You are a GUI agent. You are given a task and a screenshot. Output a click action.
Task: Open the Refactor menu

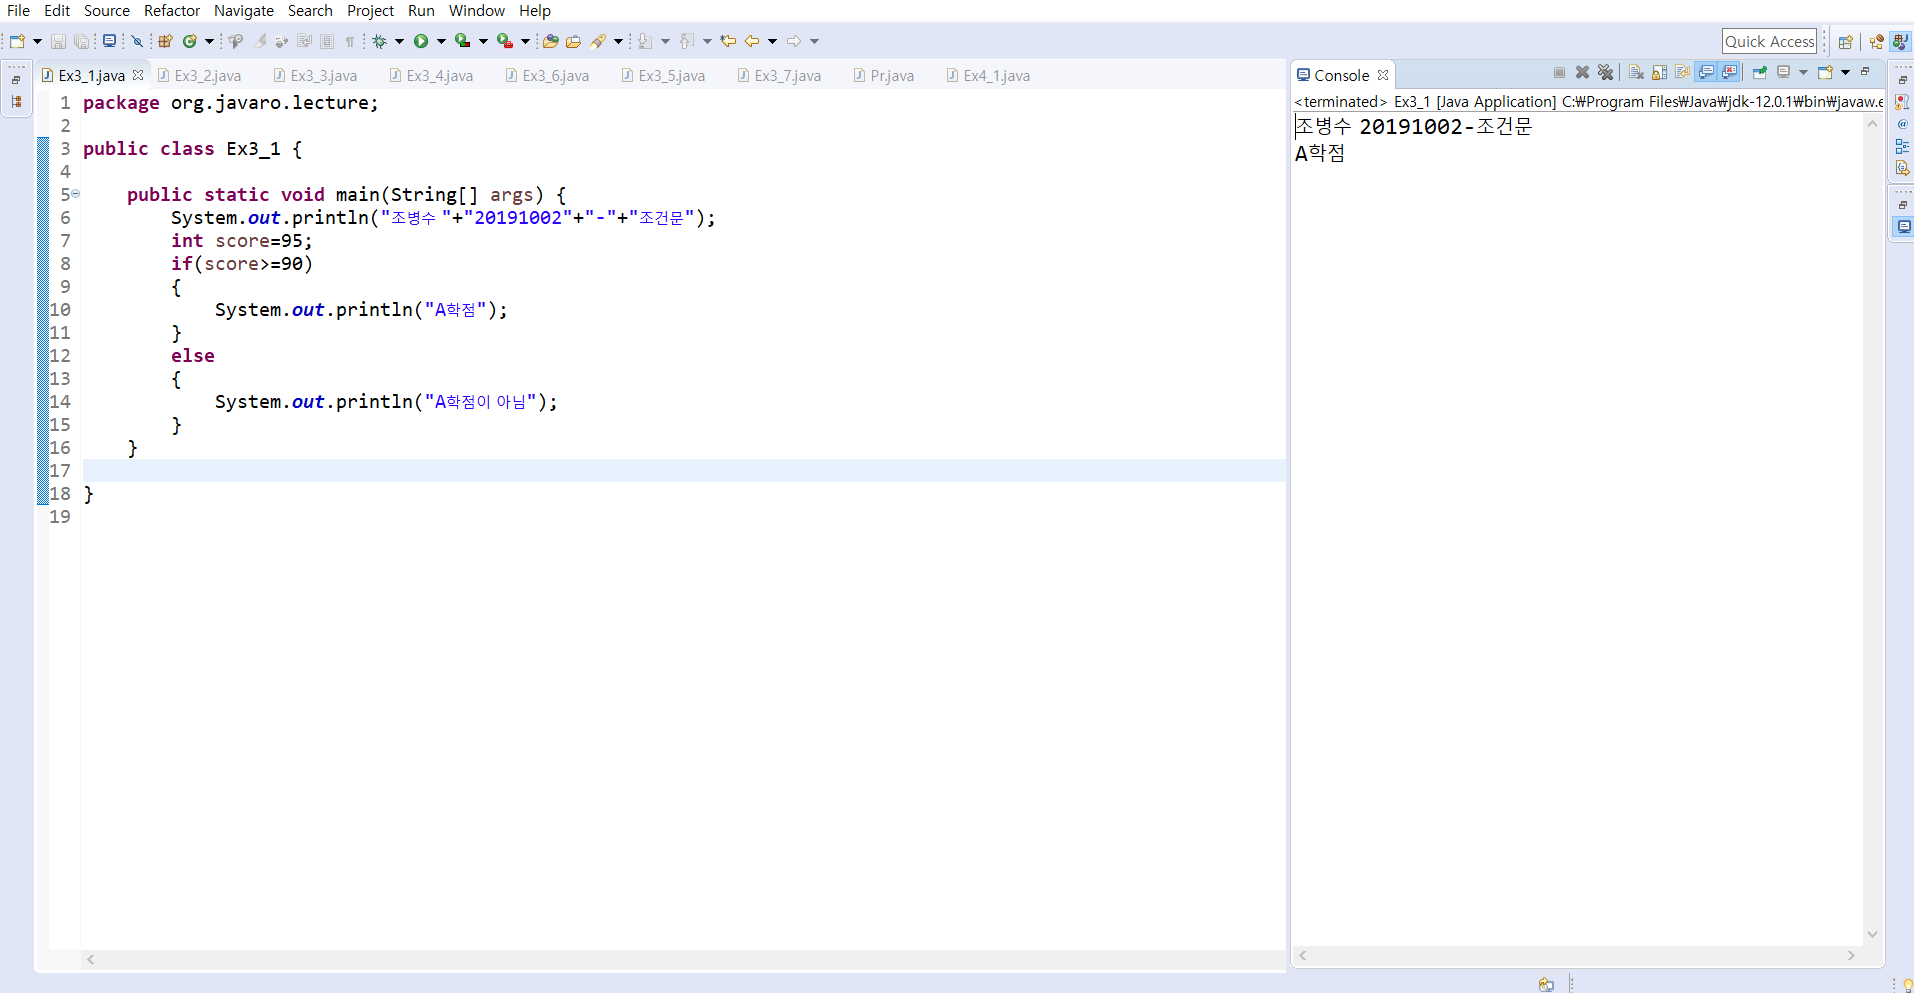(x=172, y=11)
